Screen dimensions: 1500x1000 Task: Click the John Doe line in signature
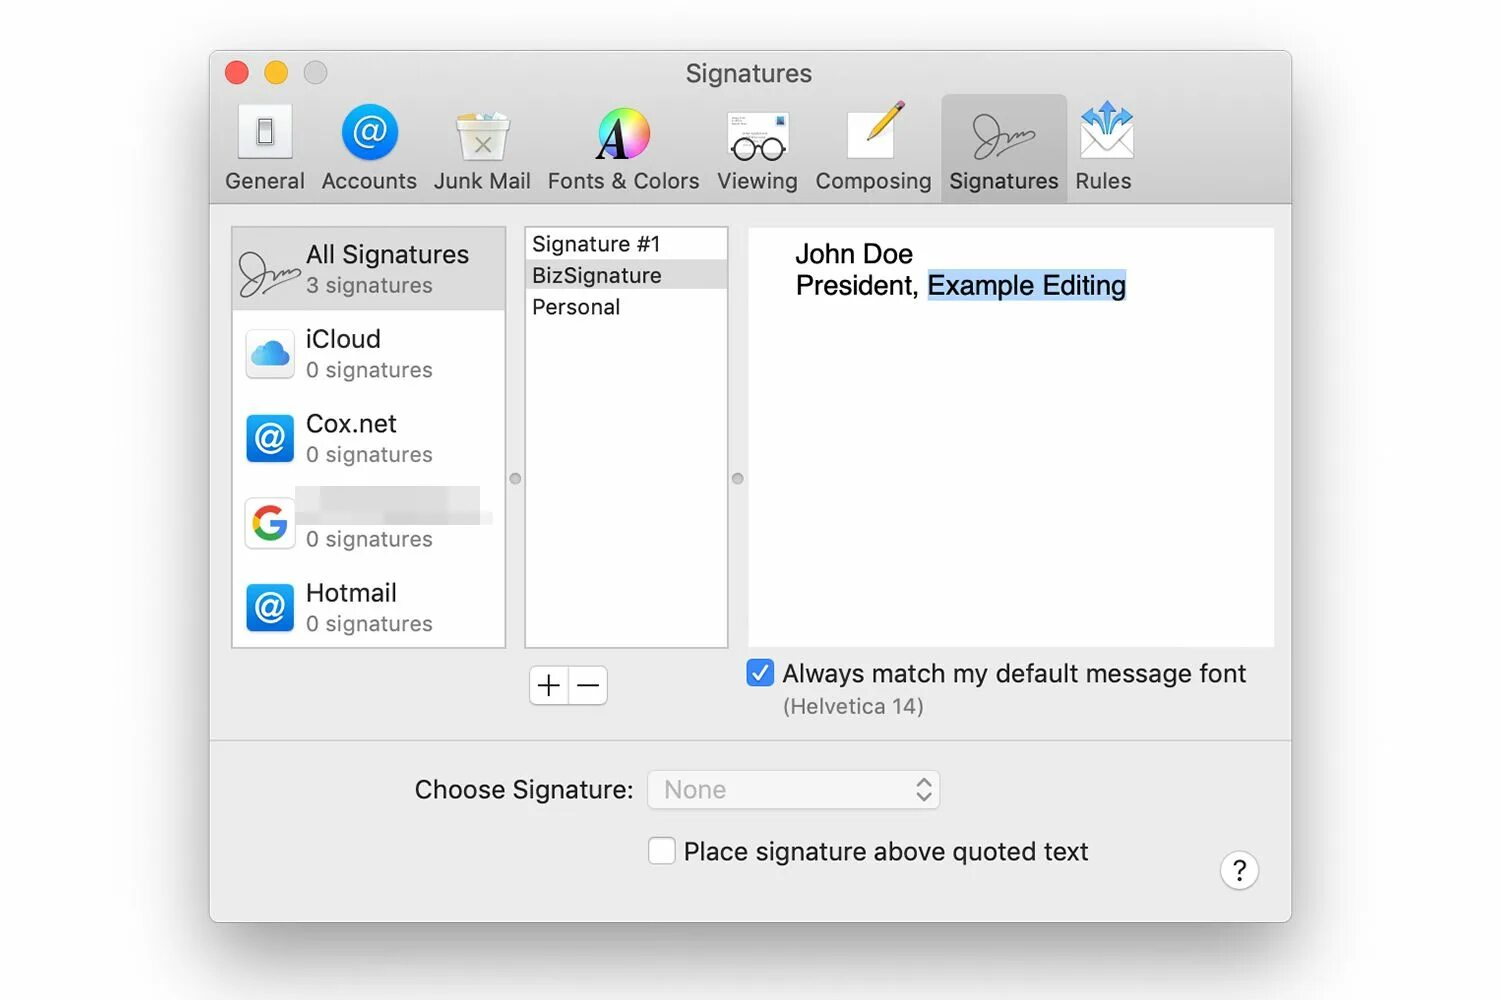click(x=854, y=254)
